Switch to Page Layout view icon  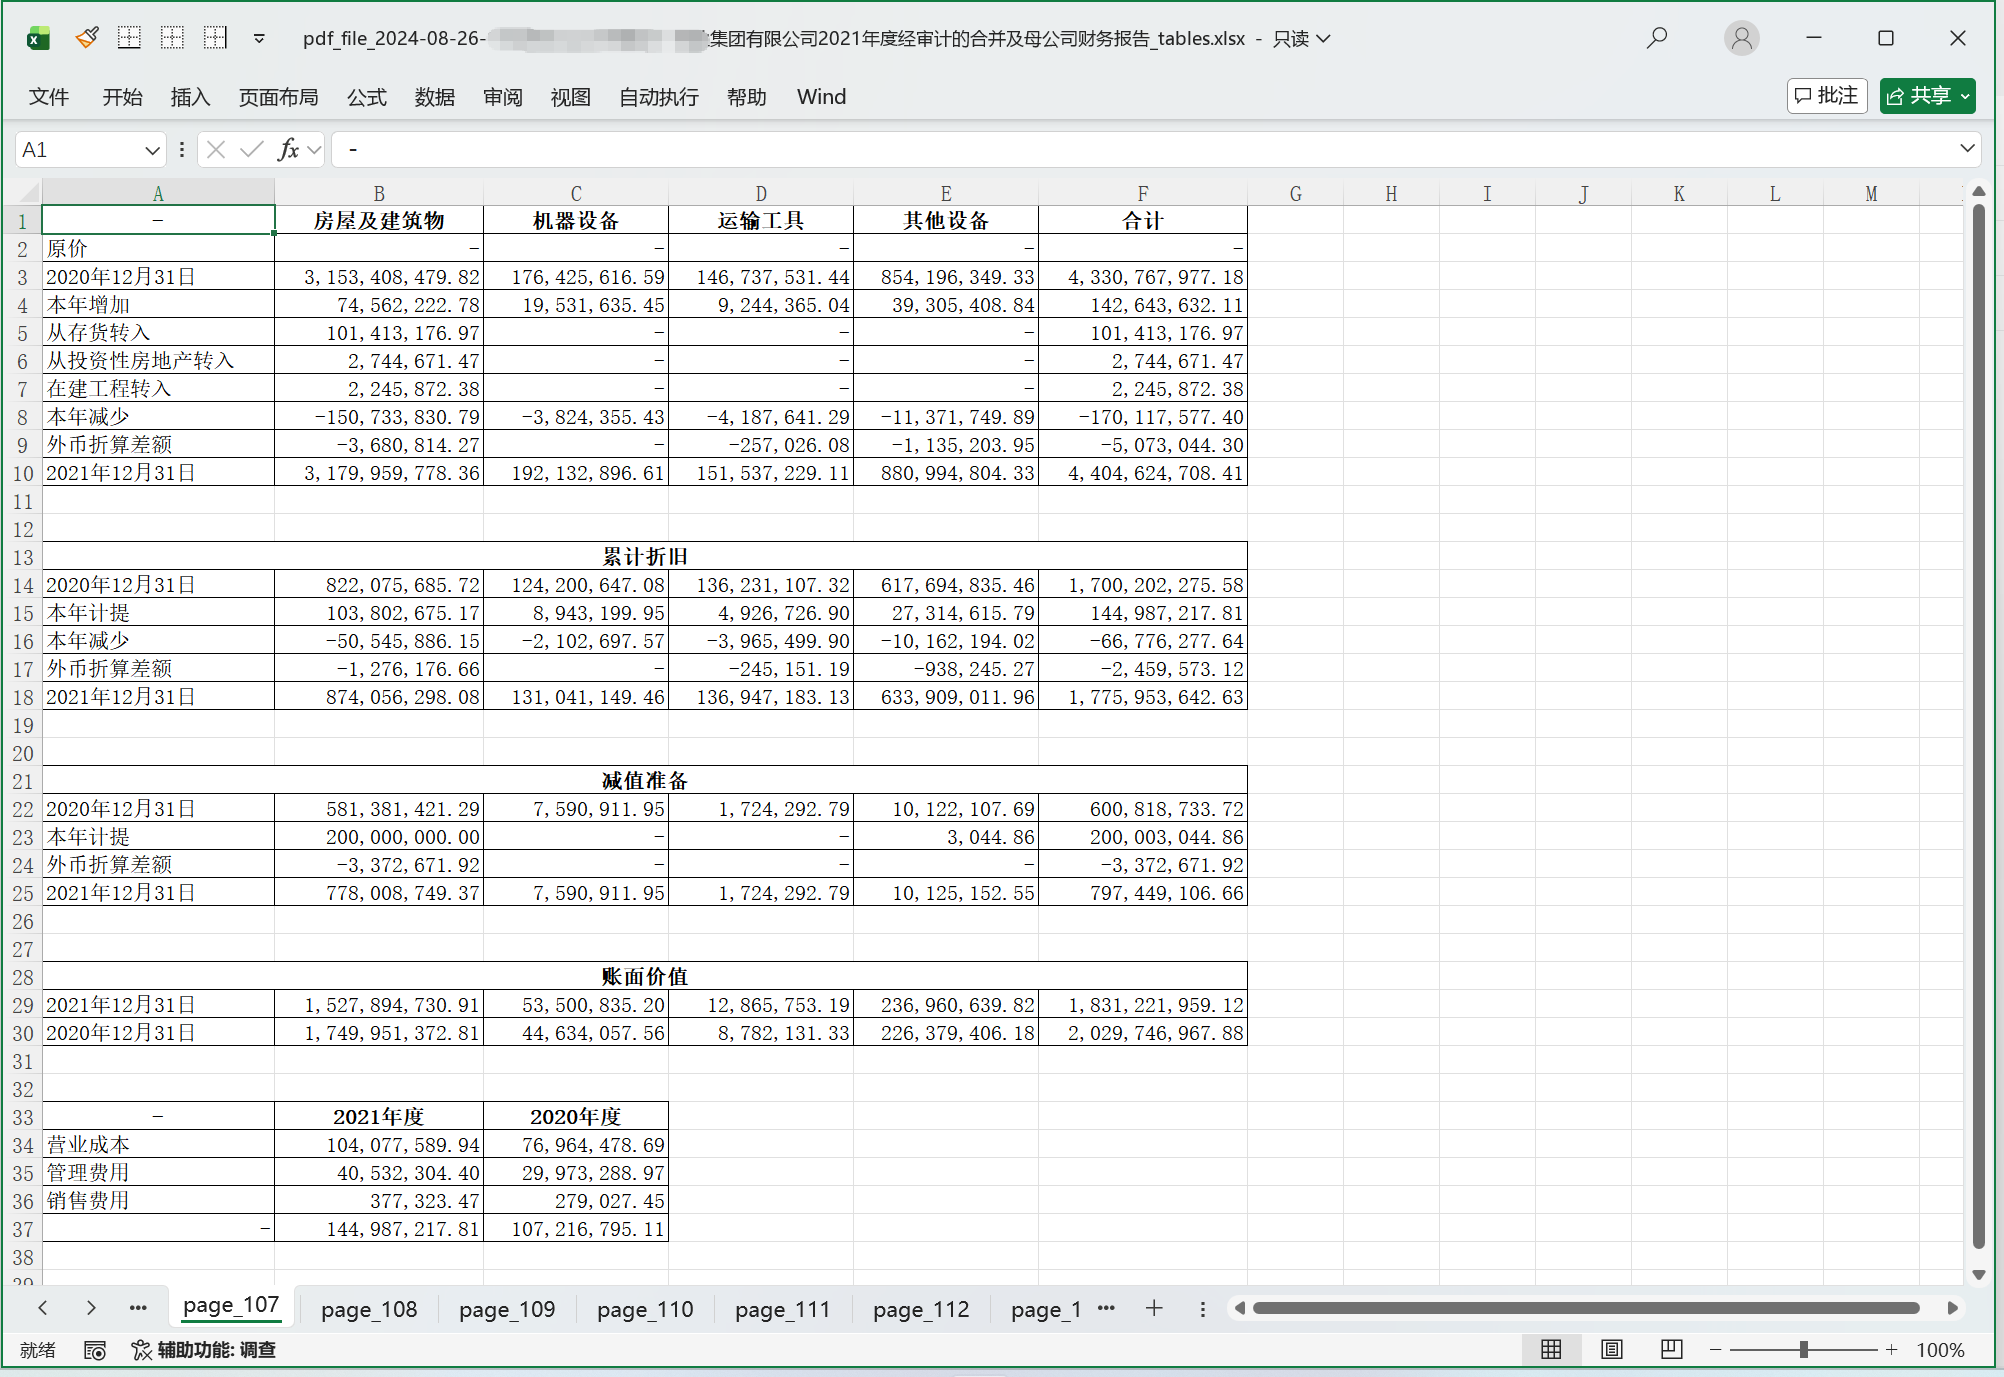tap(1611, 1349)
